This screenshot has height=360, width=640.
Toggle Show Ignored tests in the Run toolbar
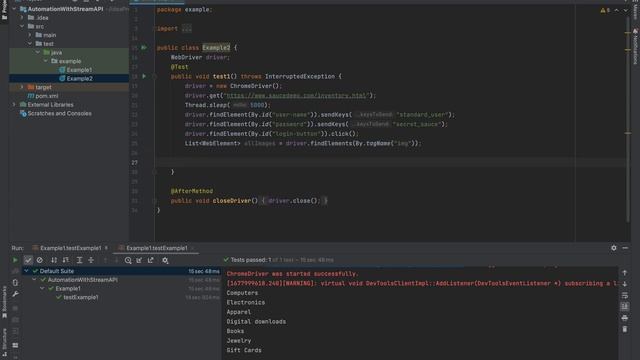[40, 260]
